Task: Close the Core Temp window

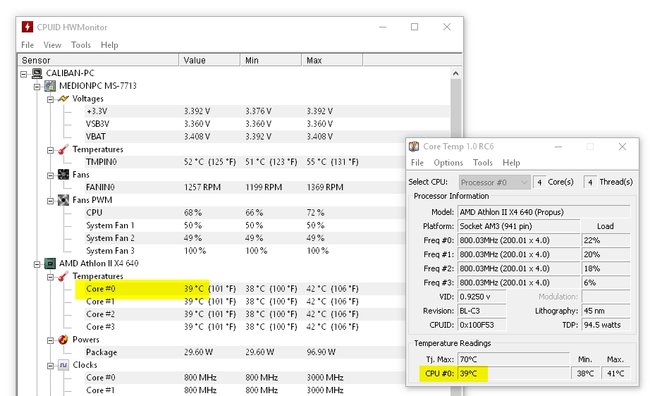Action: pos(622,146)
